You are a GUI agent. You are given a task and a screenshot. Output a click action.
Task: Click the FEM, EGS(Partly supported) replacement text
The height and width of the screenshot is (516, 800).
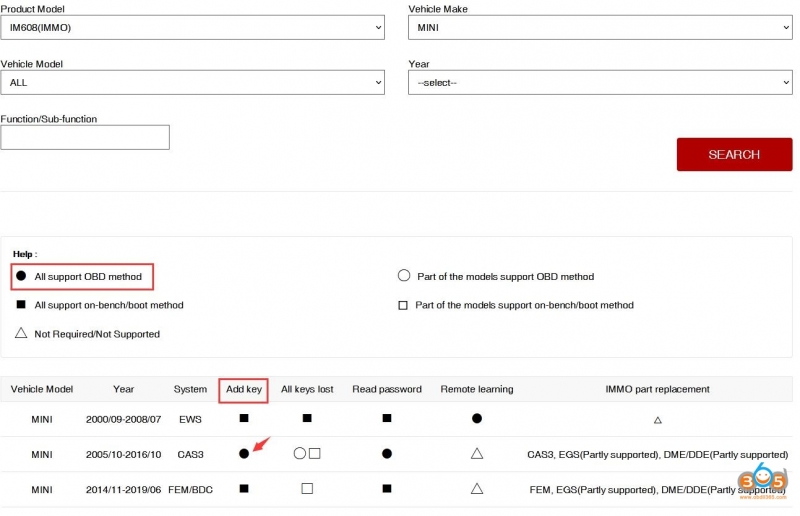(x=657, y=489)
